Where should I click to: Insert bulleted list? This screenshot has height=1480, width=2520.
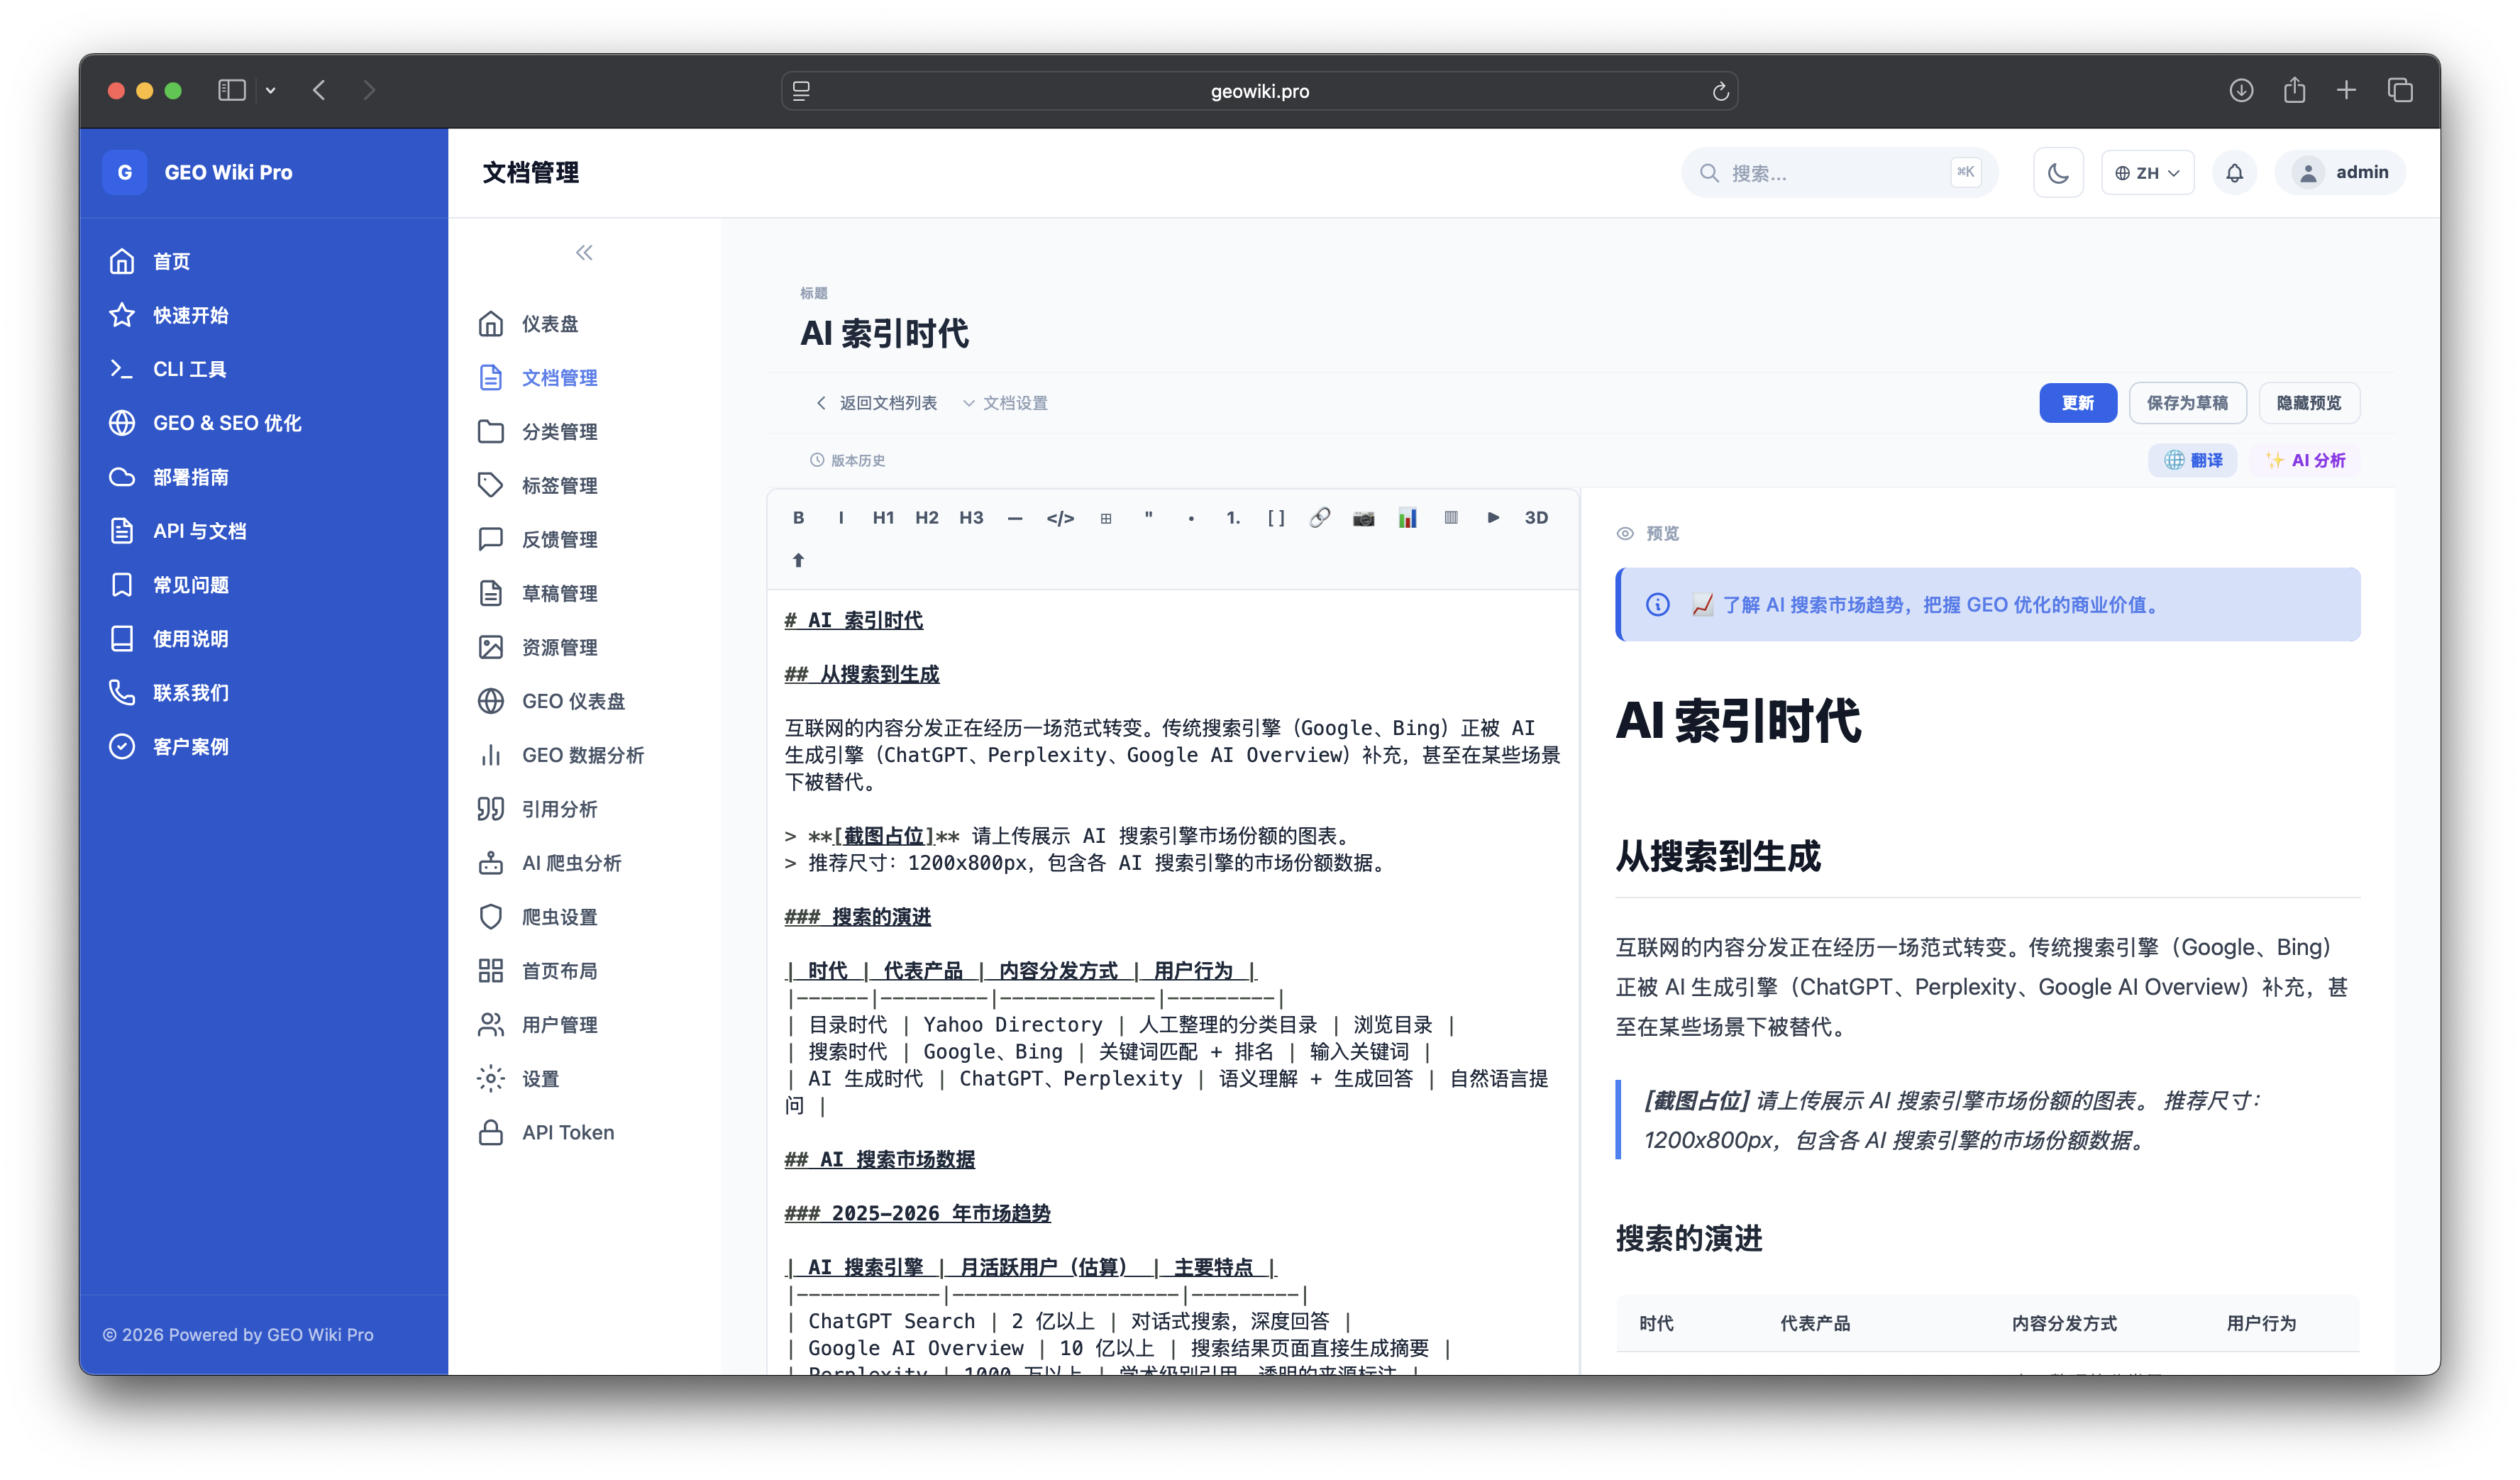tap(1190, 517)
